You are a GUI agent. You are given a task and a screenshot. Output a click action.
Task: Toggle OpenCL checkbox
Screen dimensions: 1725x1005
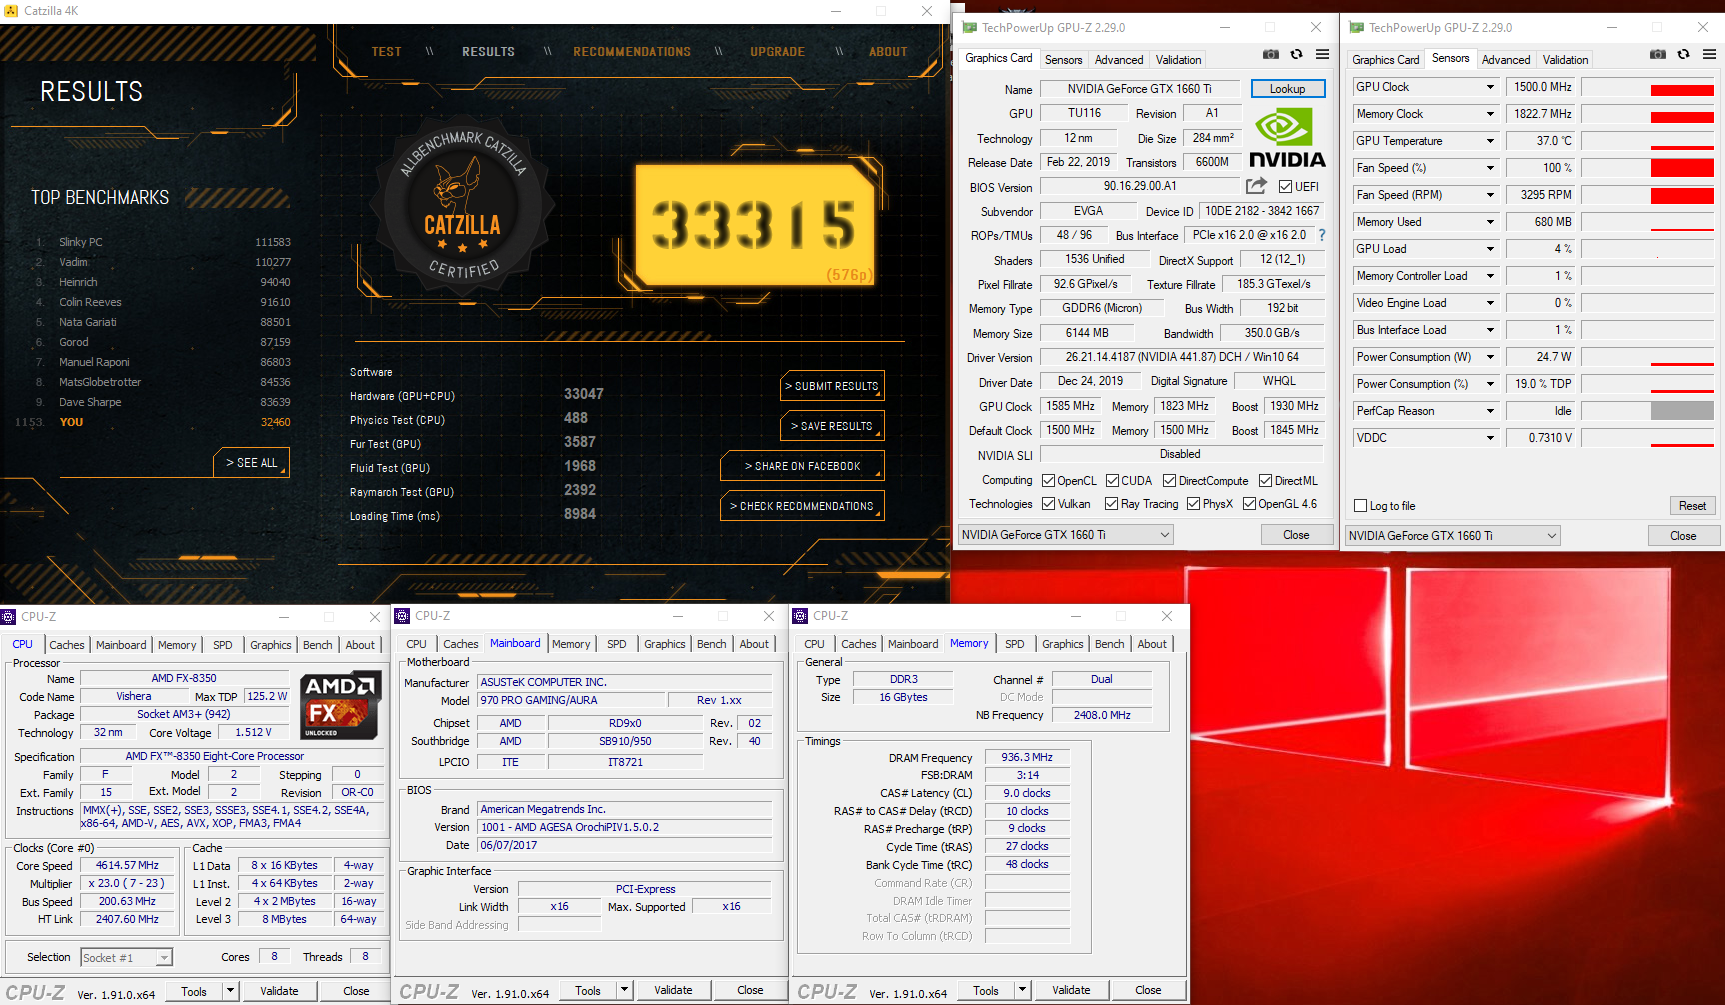[x=1048, y=481]
